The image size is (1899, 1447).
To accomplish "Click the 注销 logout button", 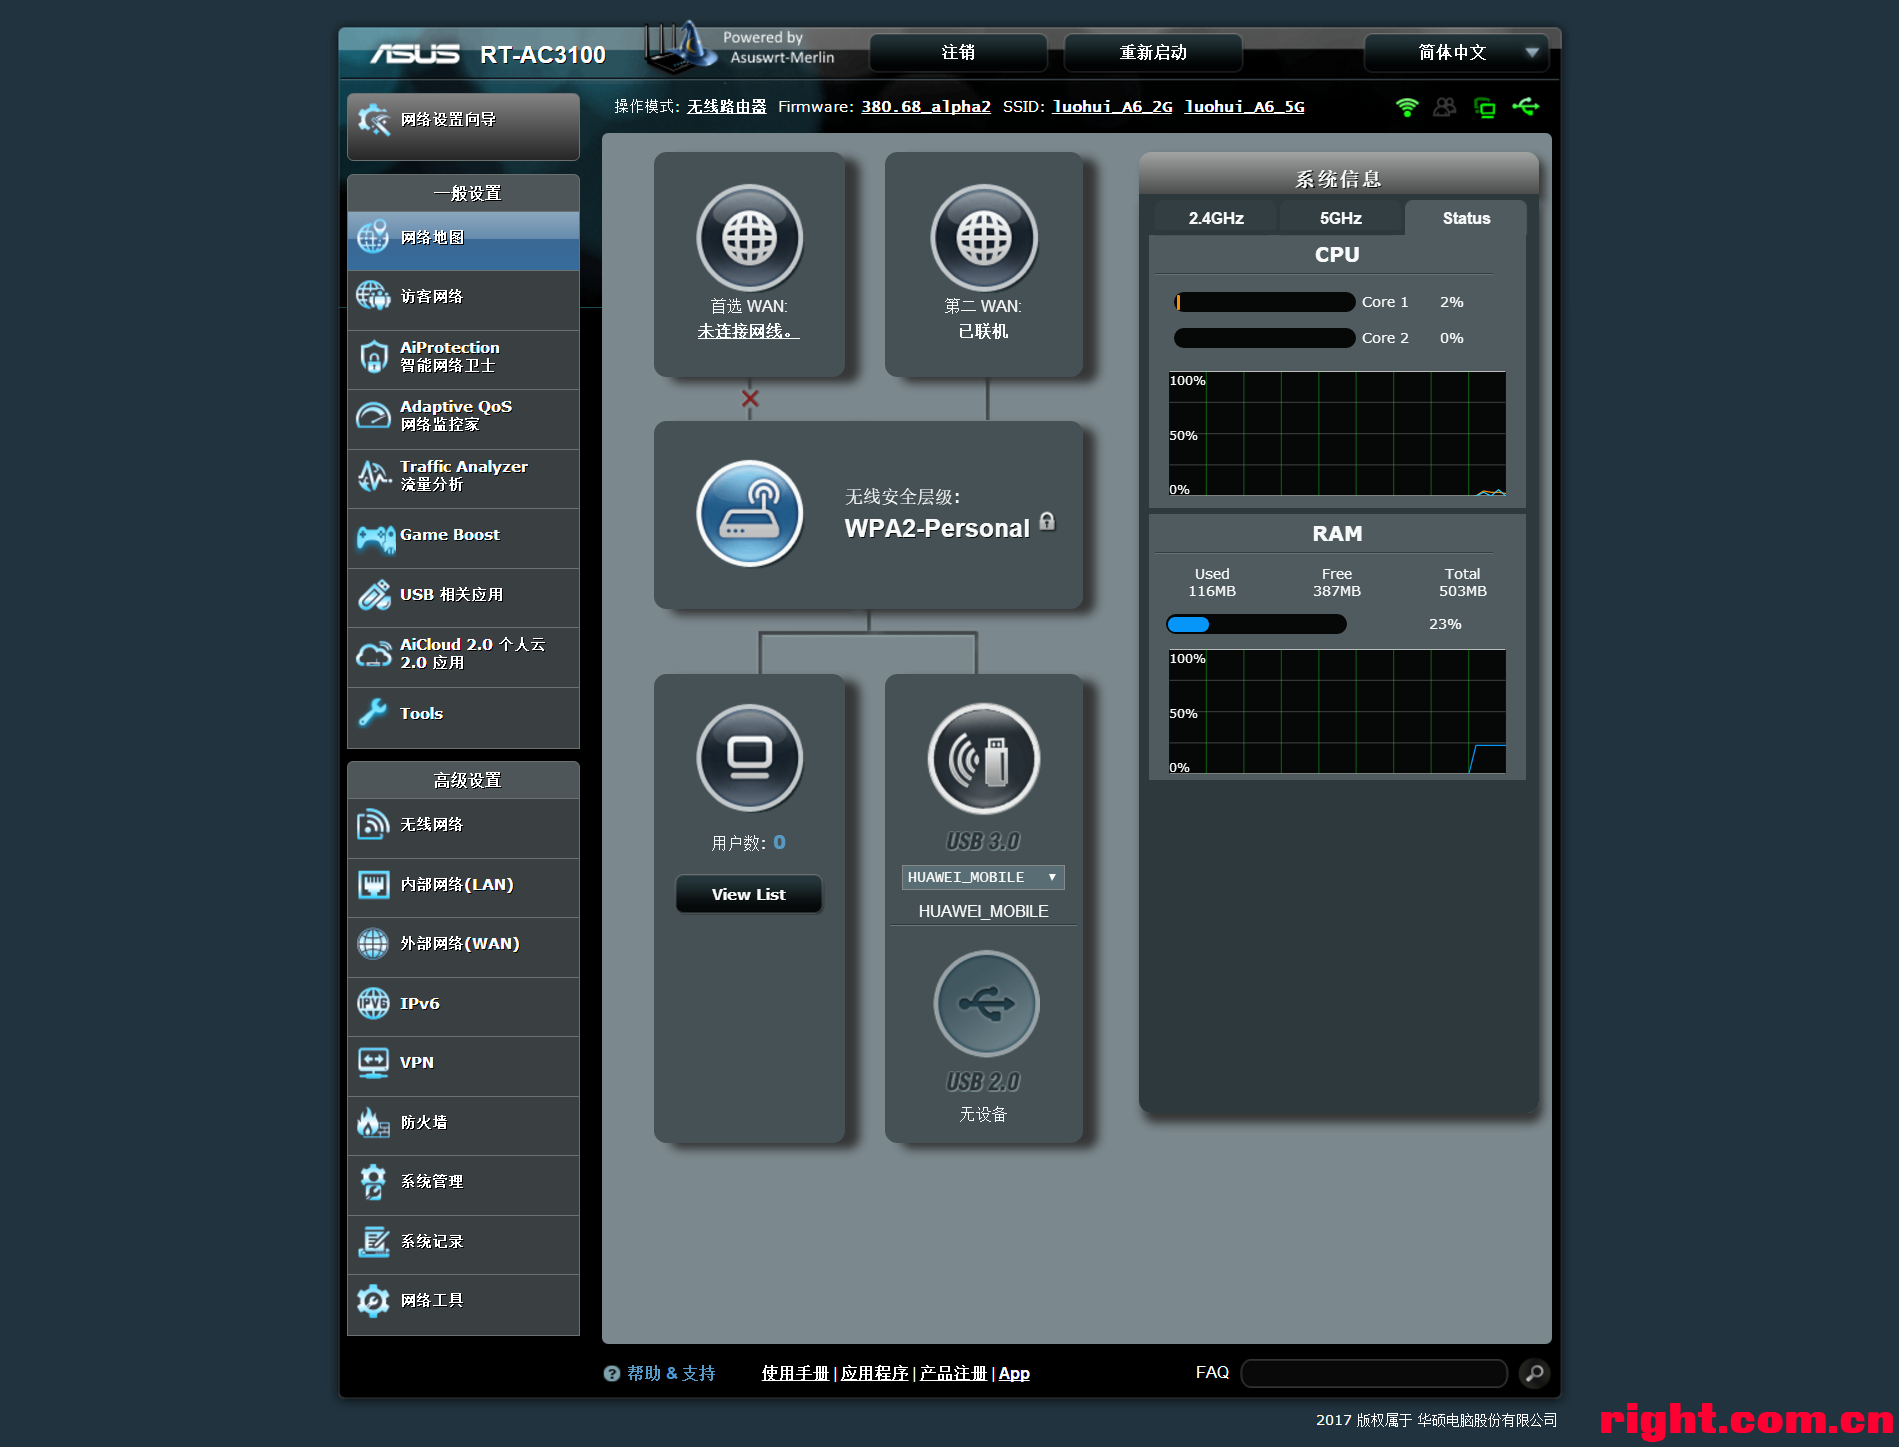I will [958, 53].
